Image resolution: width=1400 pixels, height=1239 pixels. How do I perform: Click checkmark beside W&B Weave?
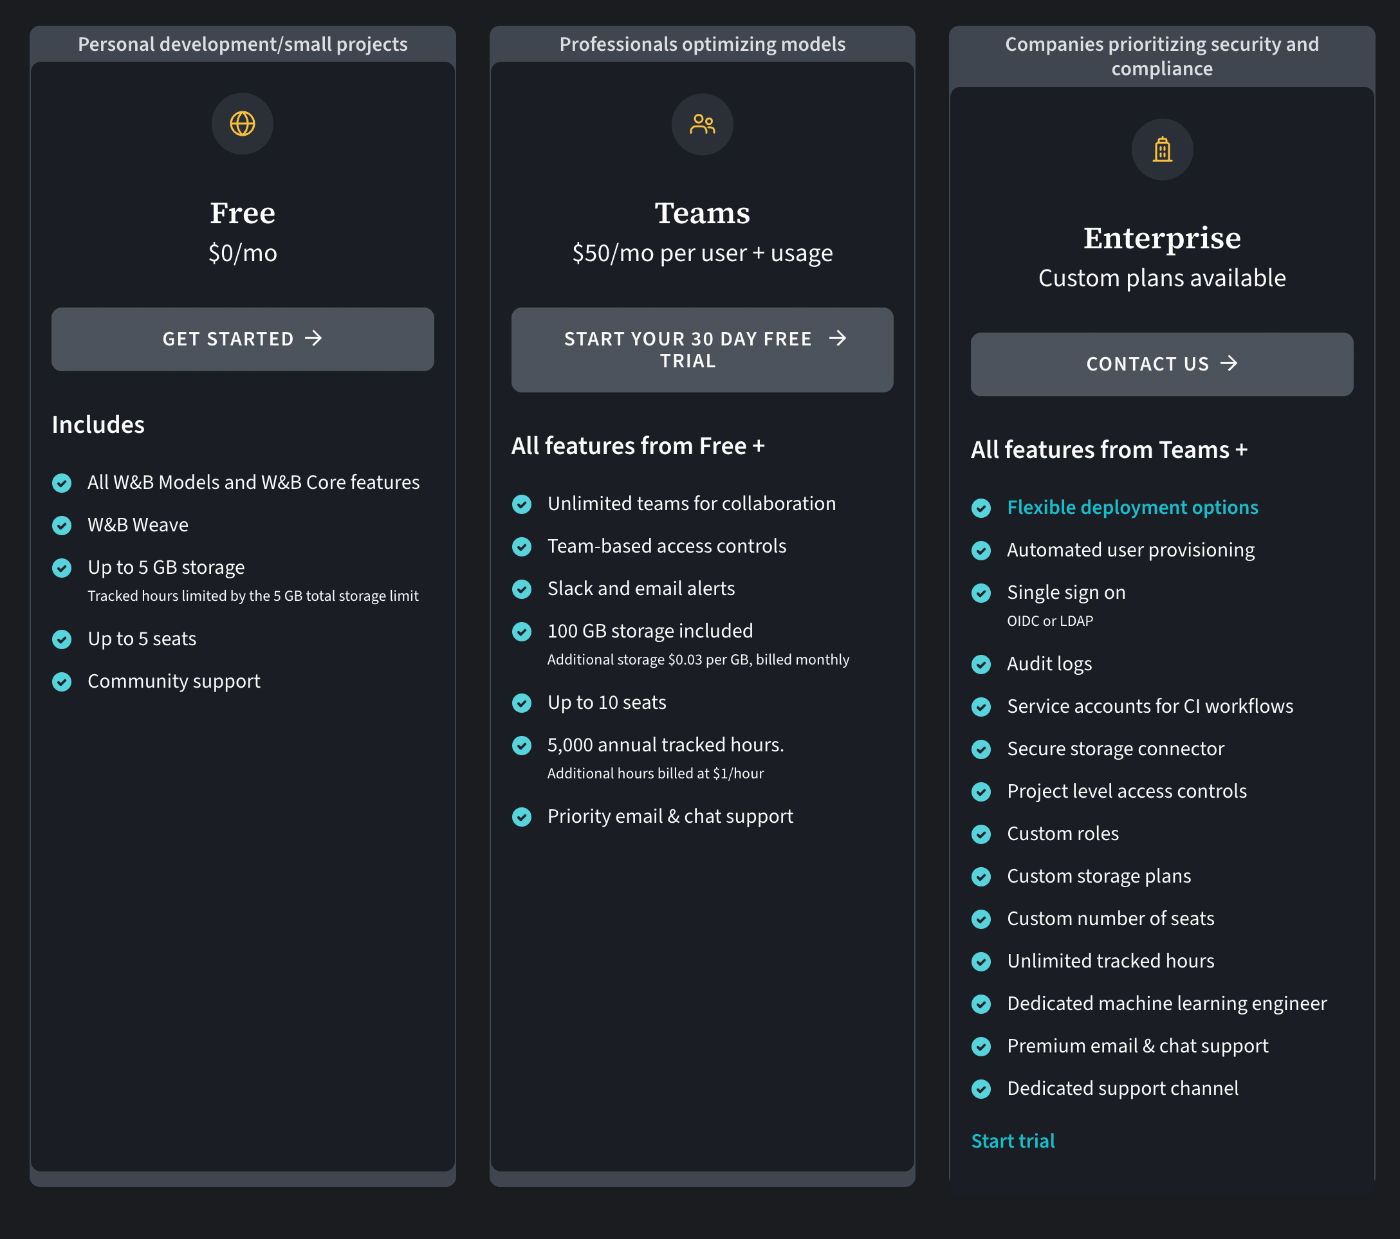(x=62, y=525)
